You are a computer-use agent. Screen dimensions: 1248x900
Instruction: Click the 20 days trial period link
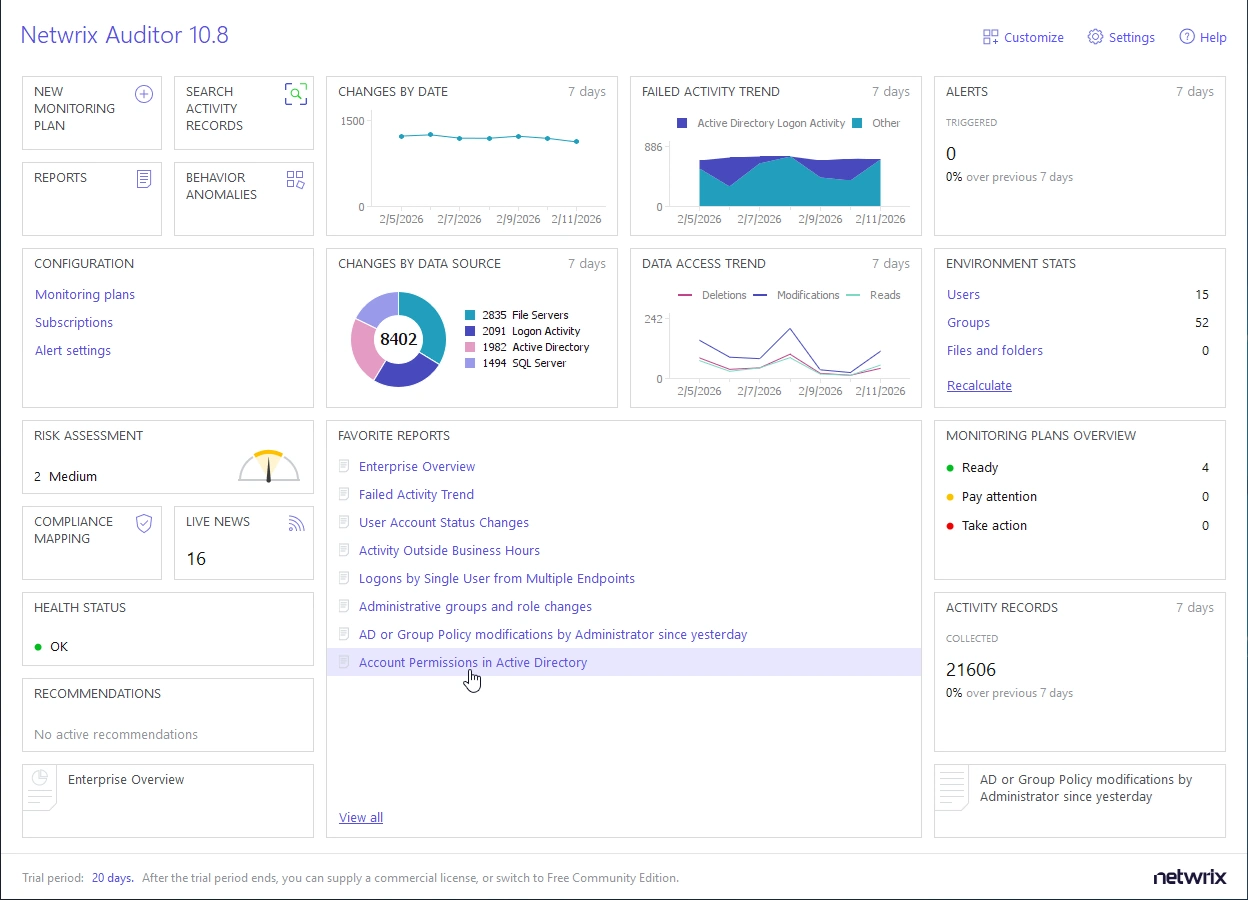pos(112,878)
